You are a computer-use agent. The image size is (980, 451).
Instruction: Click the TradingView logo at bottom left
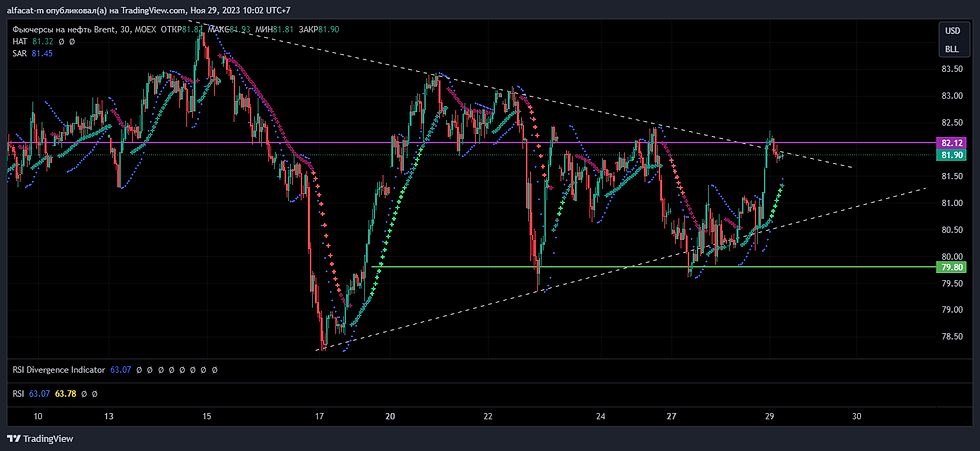[40, 439]
